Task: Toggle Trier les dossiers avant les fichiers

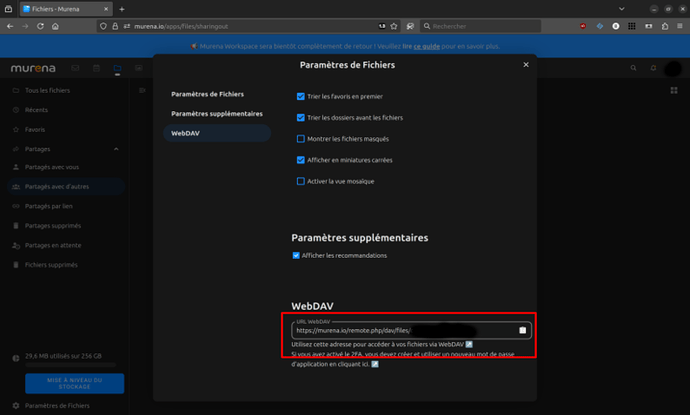Action: 301,118
